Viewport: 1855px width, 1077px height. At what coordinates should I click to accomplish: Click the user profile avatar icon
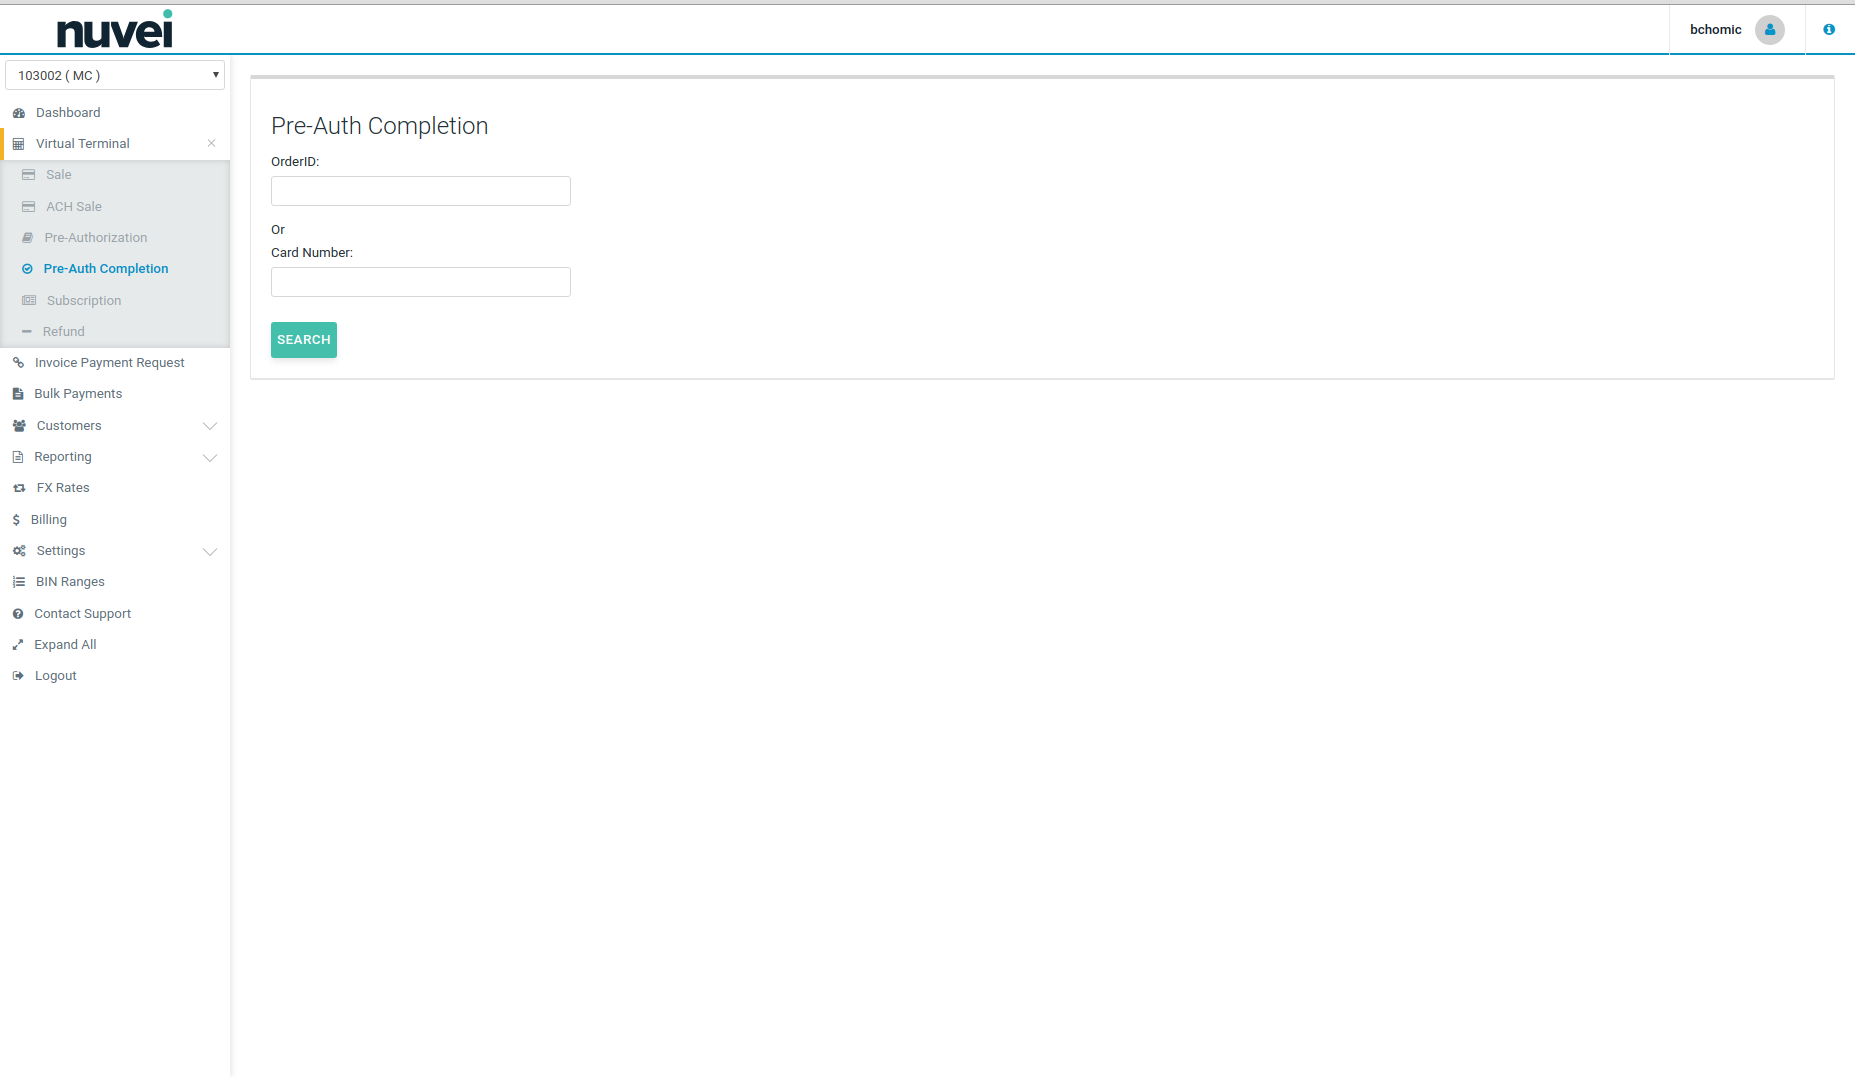1769,30
